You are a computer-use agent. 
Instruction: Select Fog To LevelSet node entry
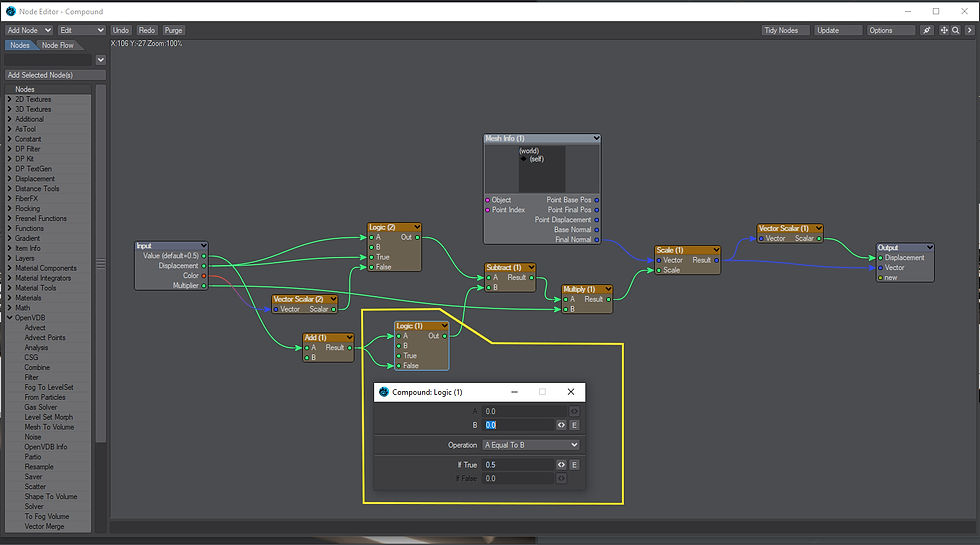pos(49,388)
